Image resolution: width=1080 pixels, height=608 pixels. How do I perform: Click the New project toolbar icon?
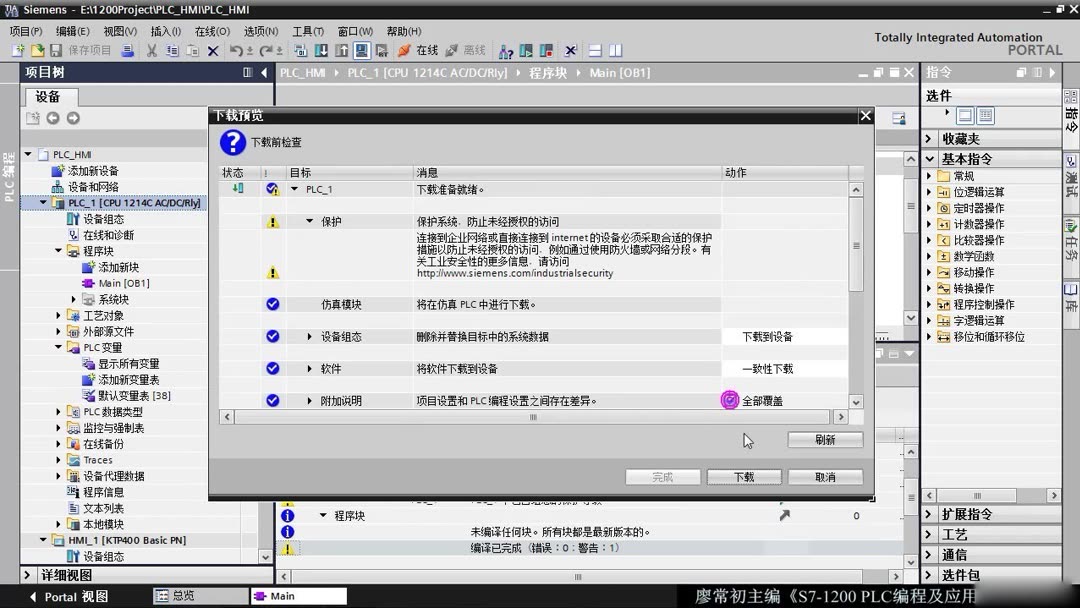click(x=18, y=50)
